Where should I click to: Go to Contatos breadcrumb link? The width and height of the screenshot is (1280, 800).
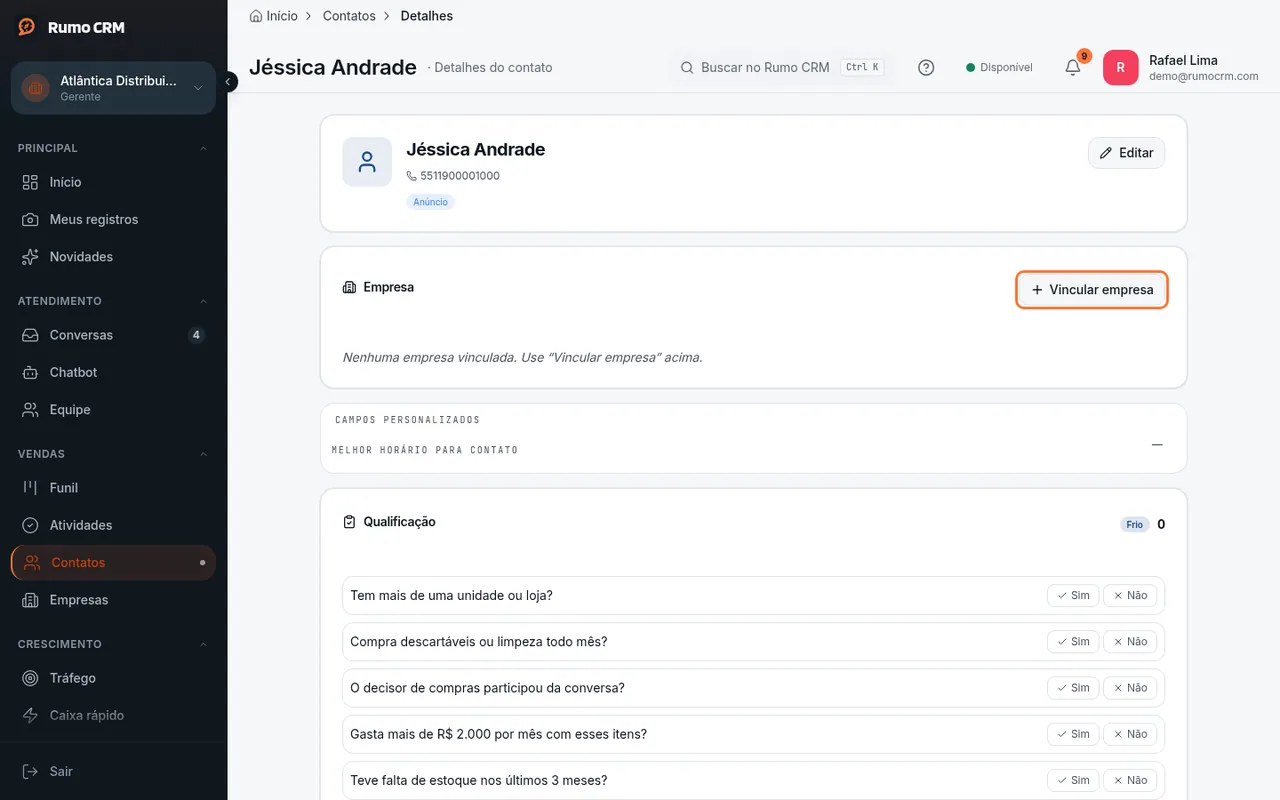(349, 16)
